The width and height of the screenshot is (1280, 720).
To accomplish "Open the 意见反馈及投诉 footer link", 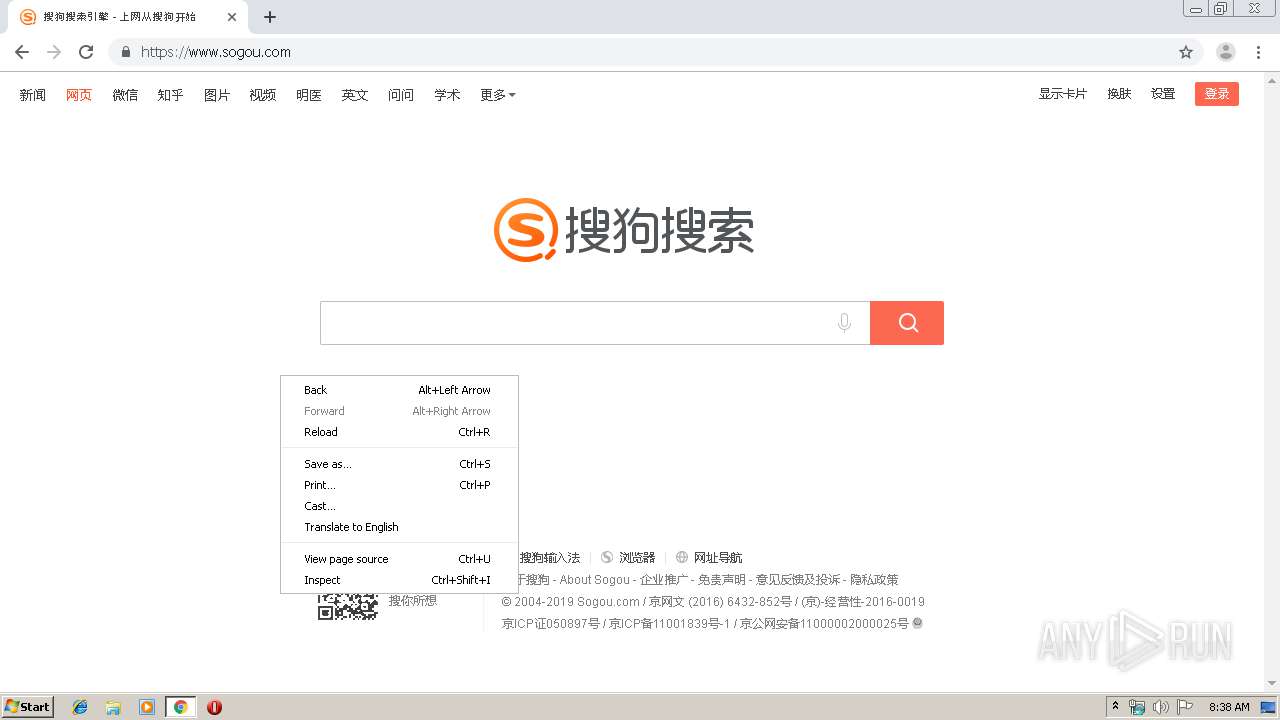I will point(798,580).
